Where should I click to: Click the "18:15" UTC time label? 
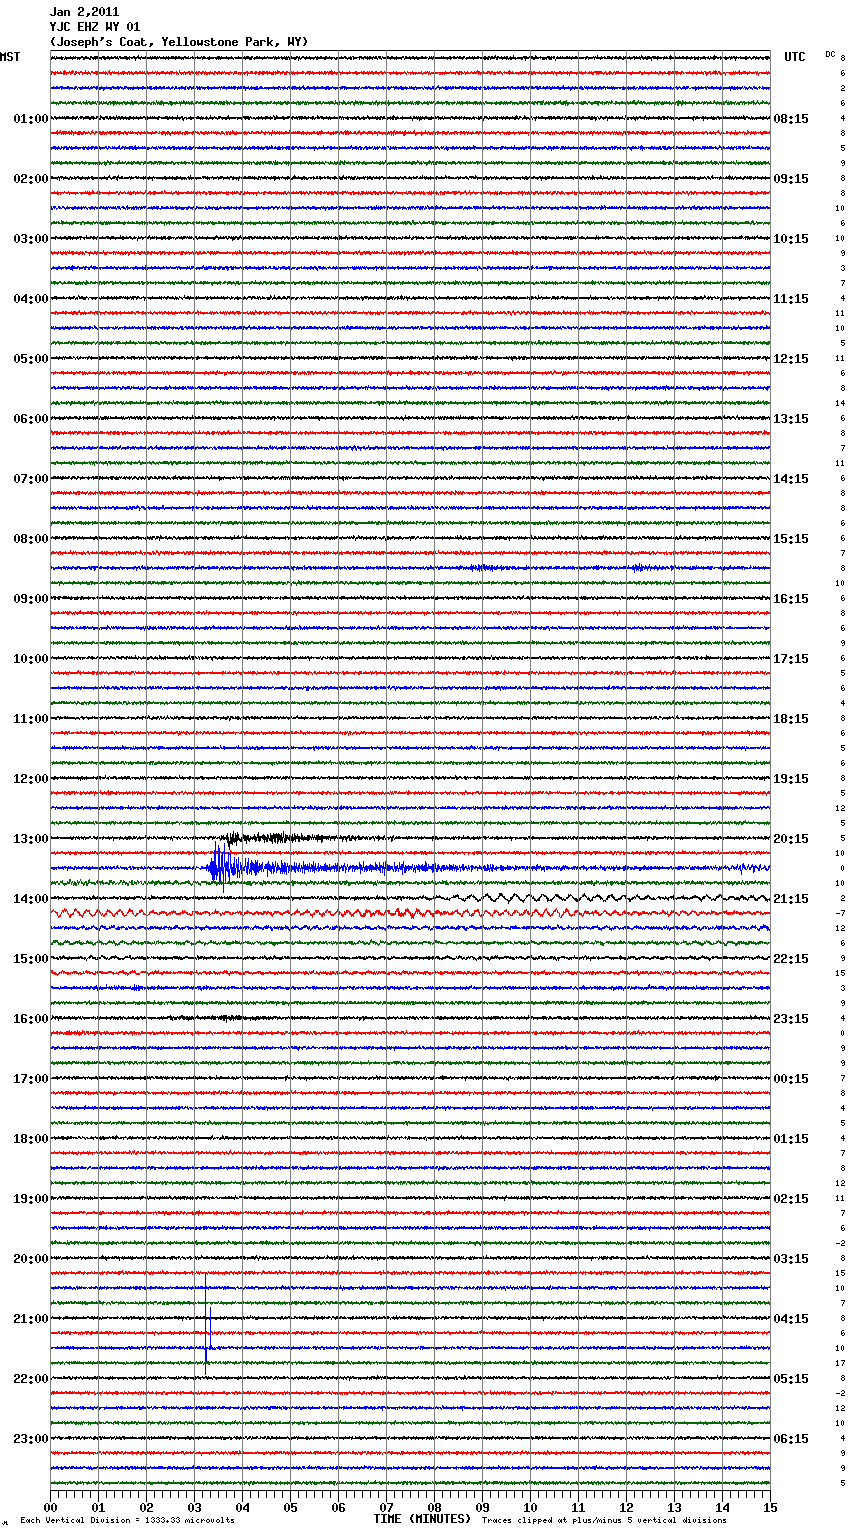(x=791, y=719)
